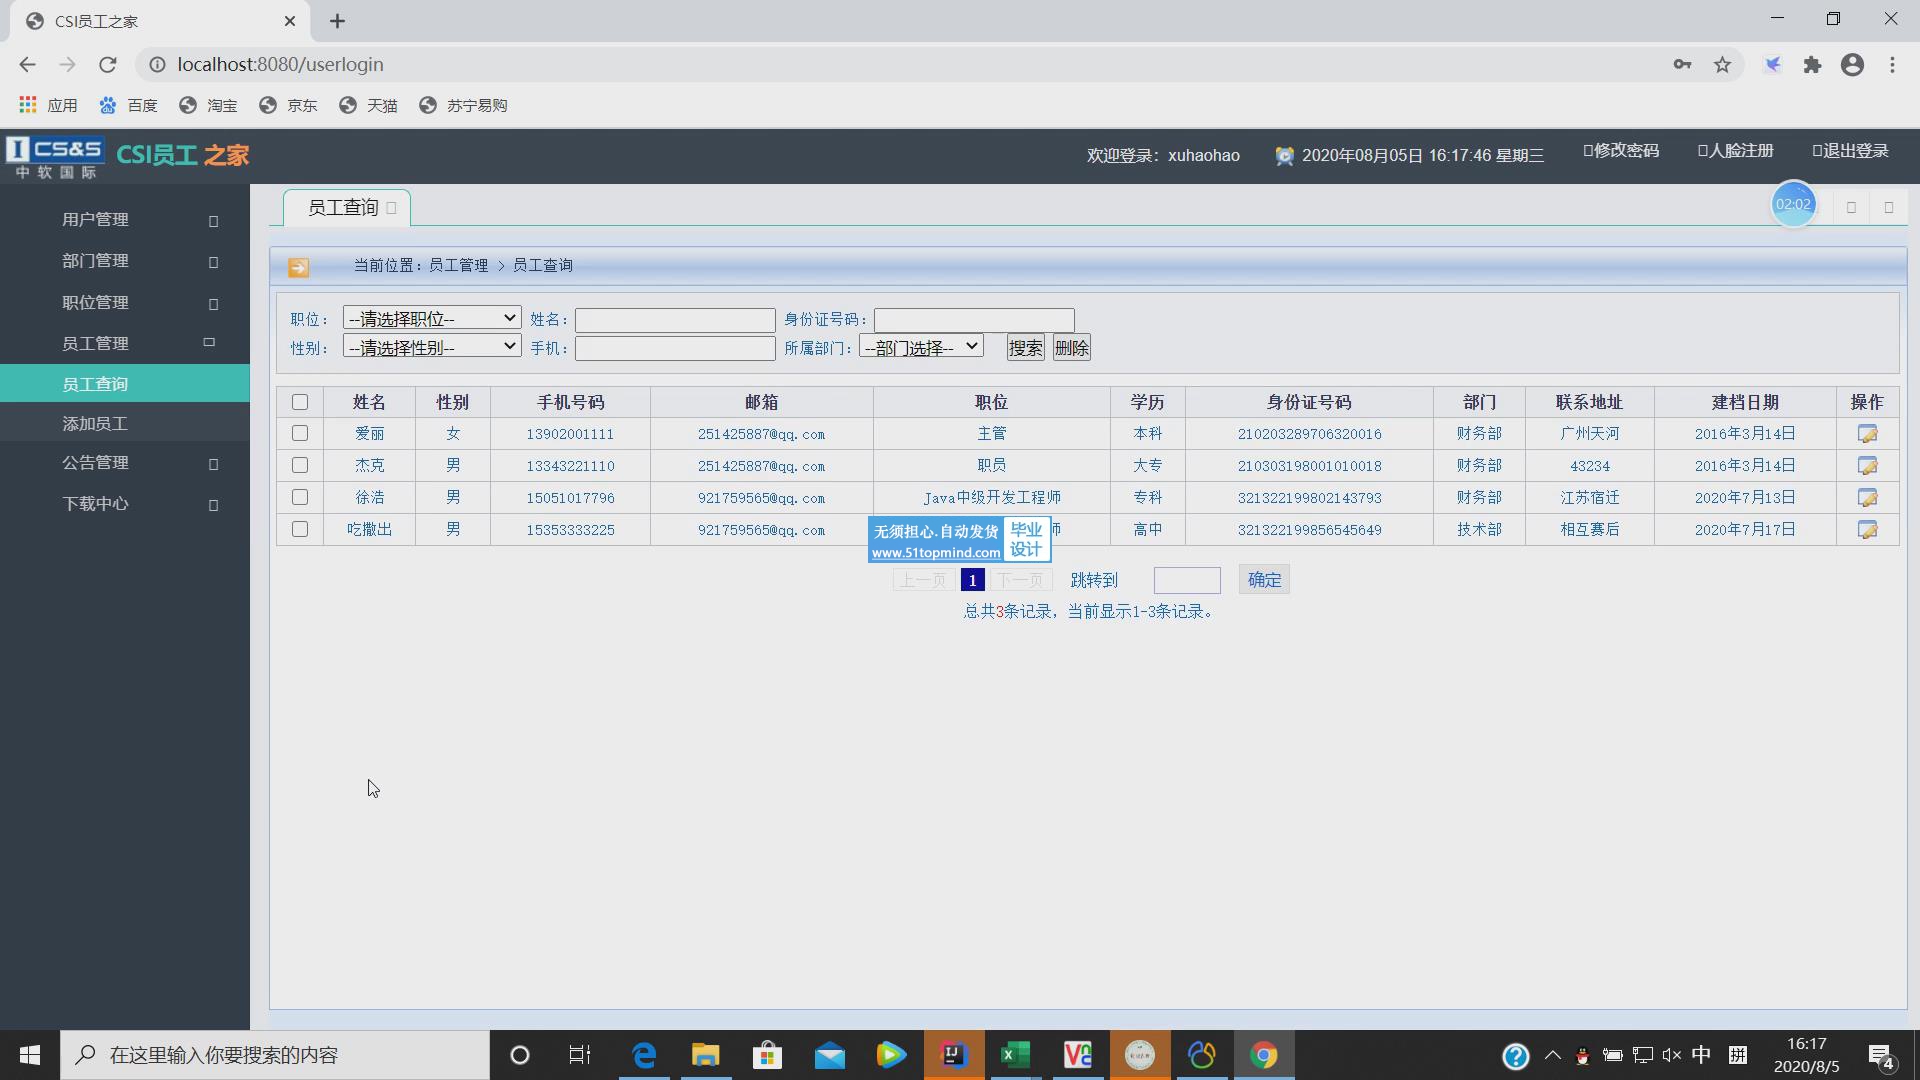
Task: Click the browser address bar URL
Action: point(281,64)
